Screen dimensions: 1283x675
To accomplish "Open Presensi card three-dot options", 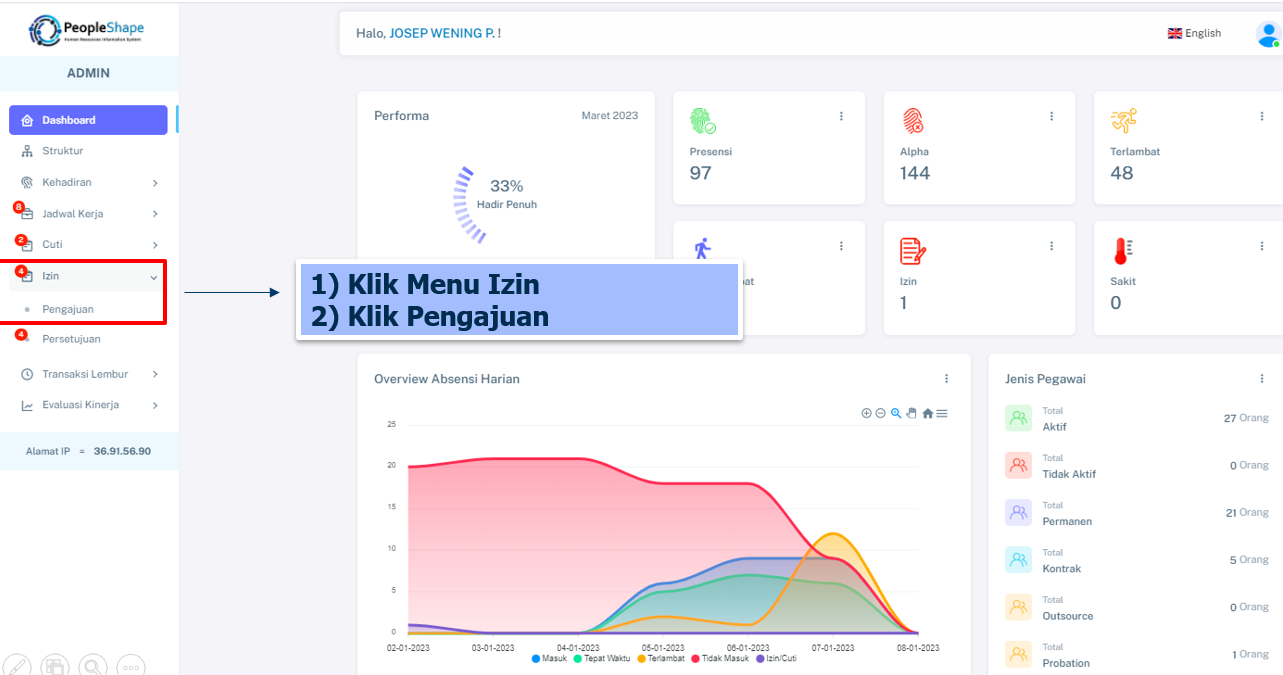I will 841,116.
